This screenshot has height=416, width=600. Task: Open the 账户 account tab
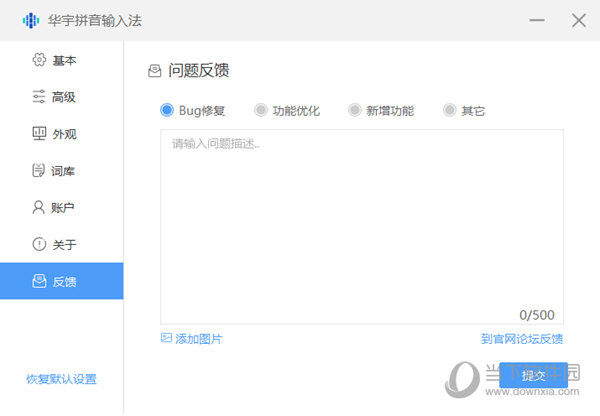click(x=62, y=207)
